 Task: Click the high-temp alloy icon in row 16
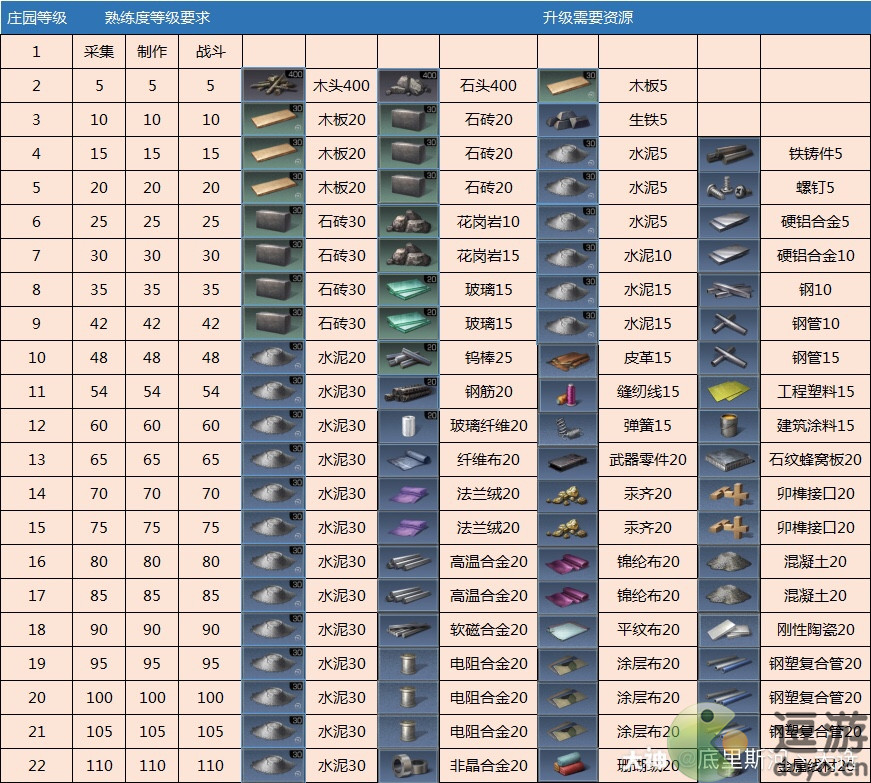pos(408,561)
